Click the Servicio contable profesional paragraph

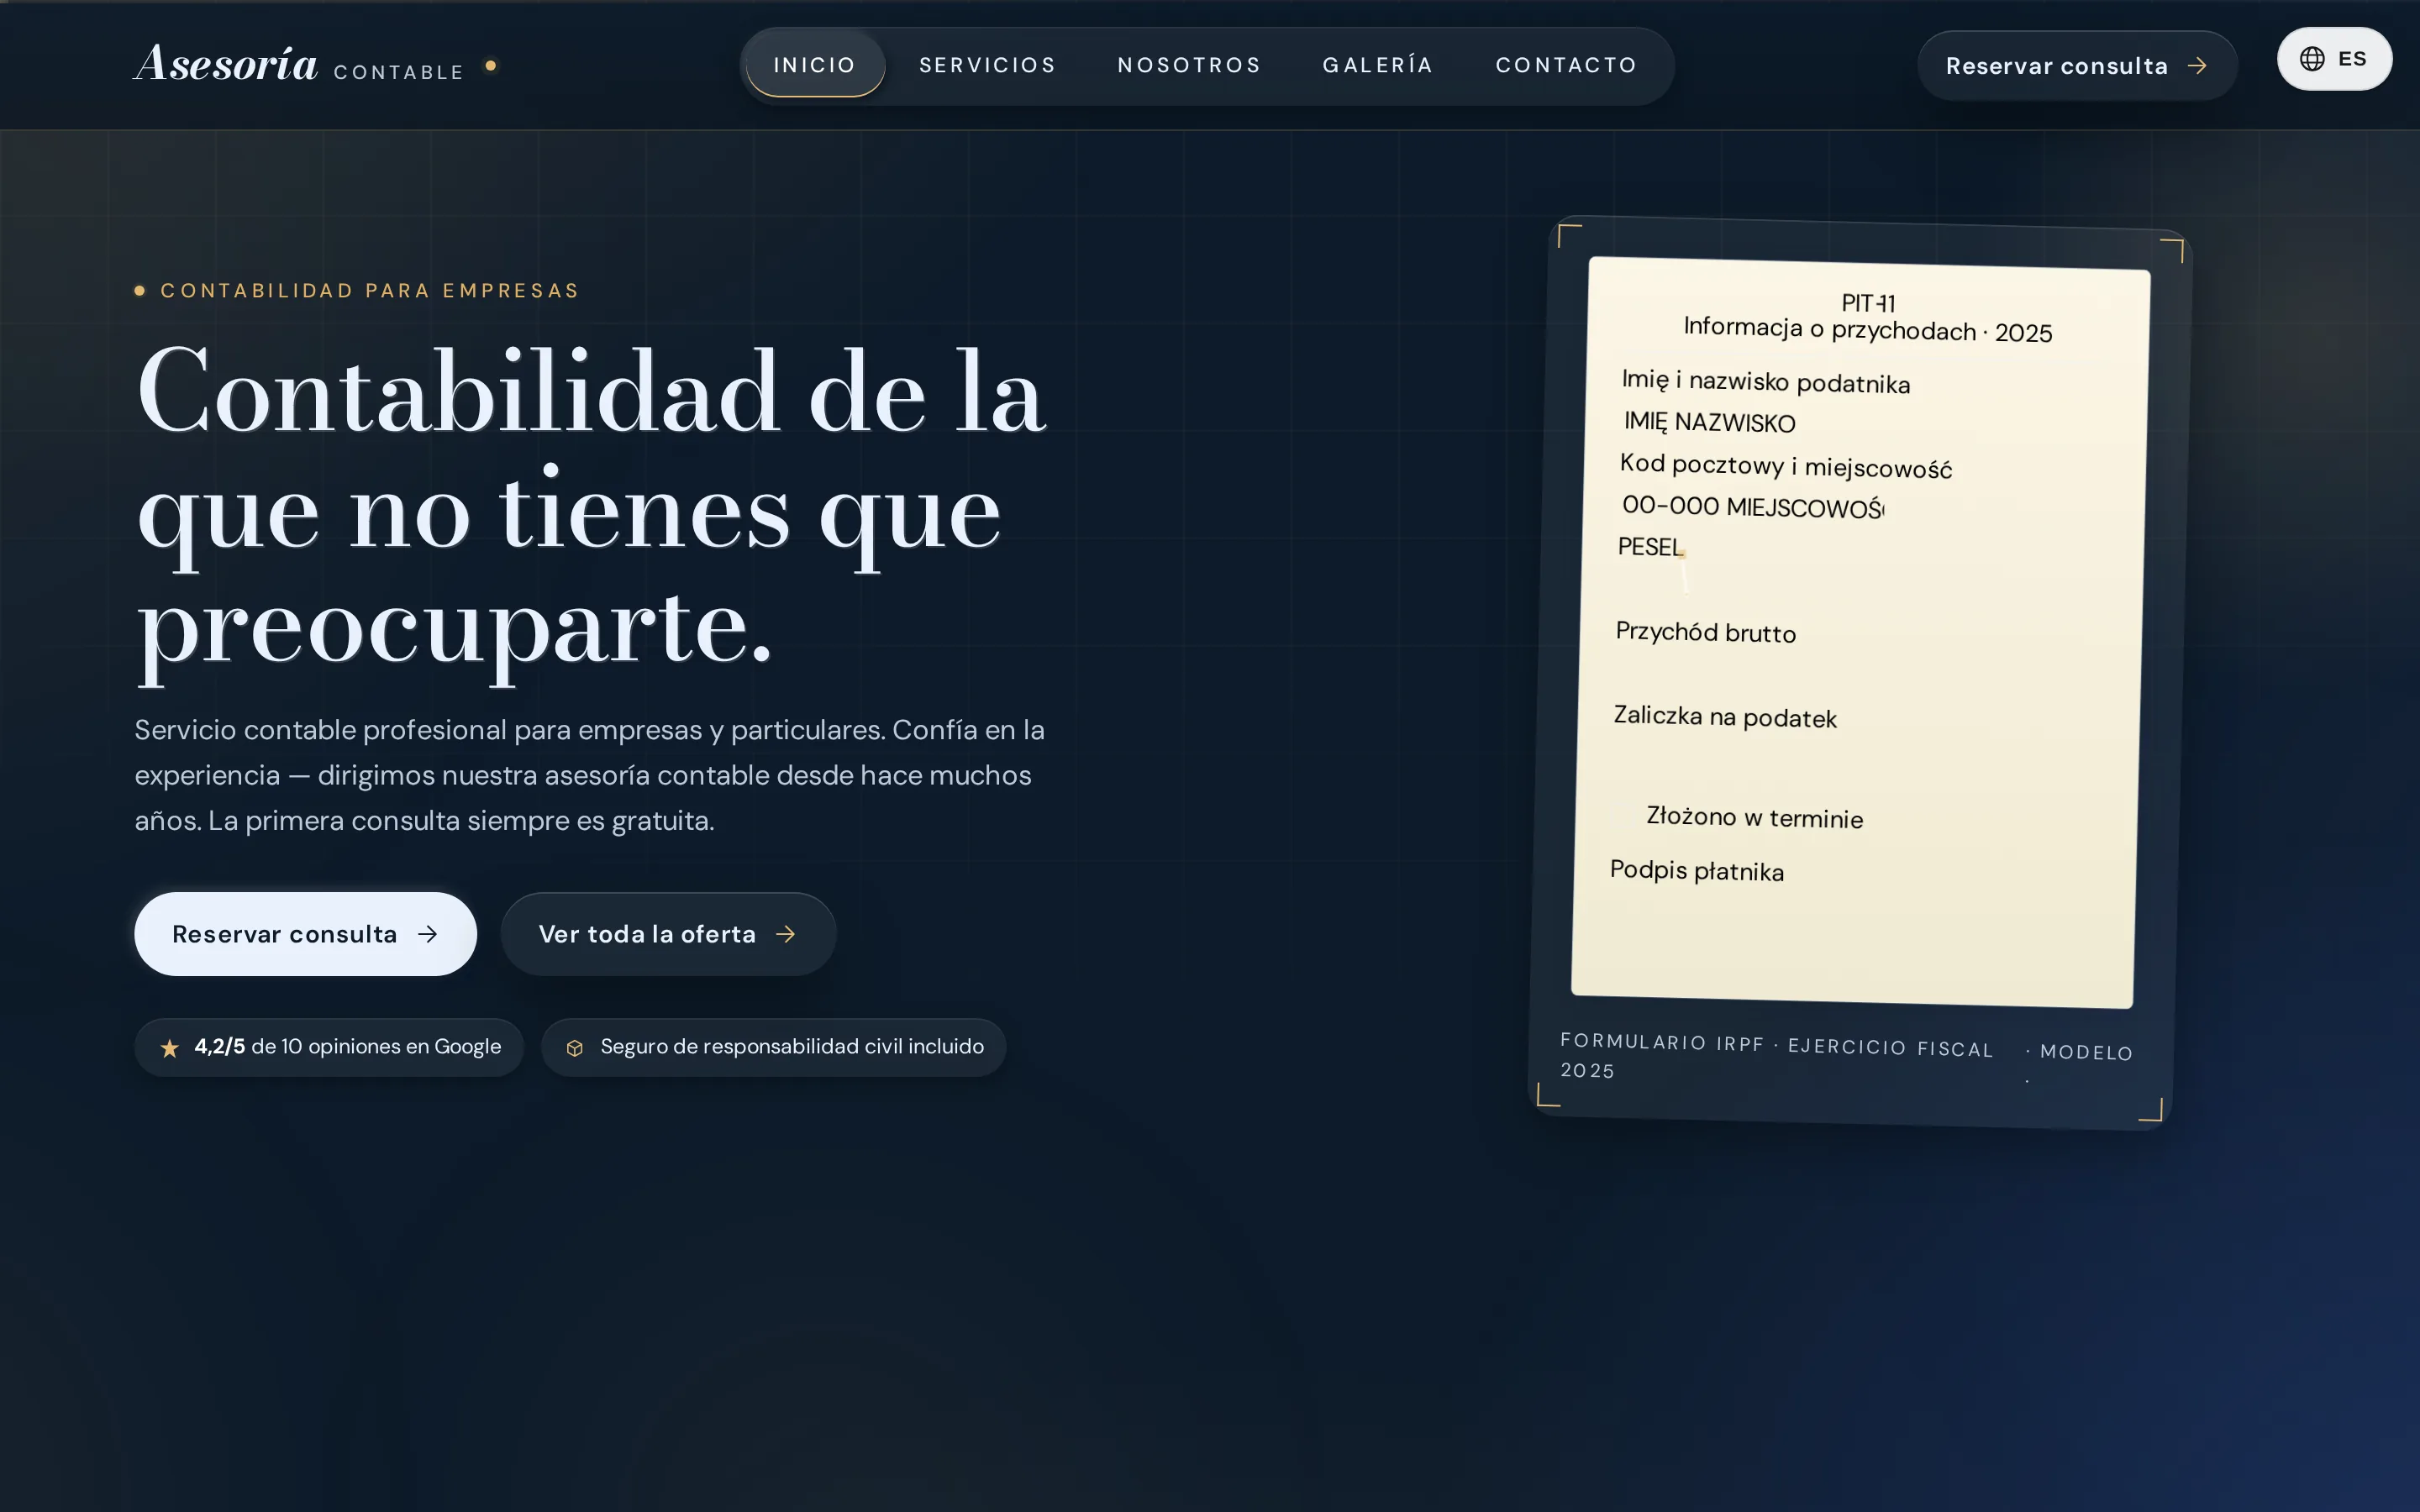click(590, 775)
